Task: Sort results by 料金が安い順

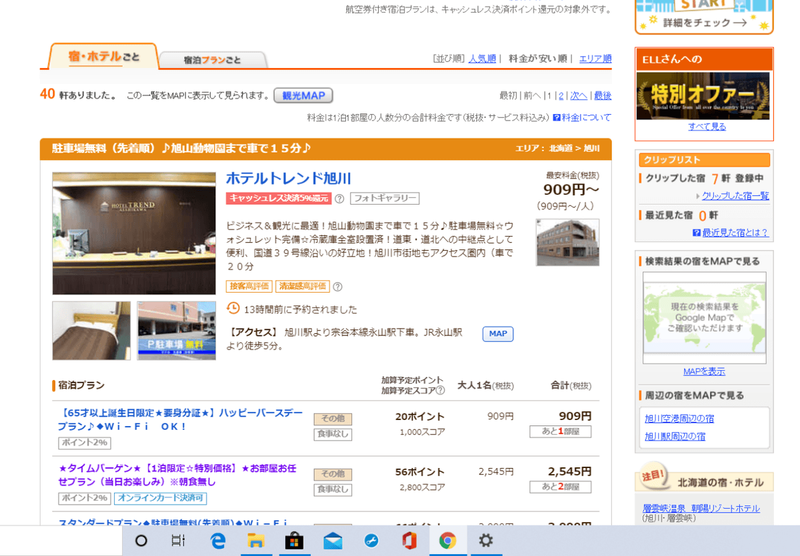Action: tap(538, 59)
